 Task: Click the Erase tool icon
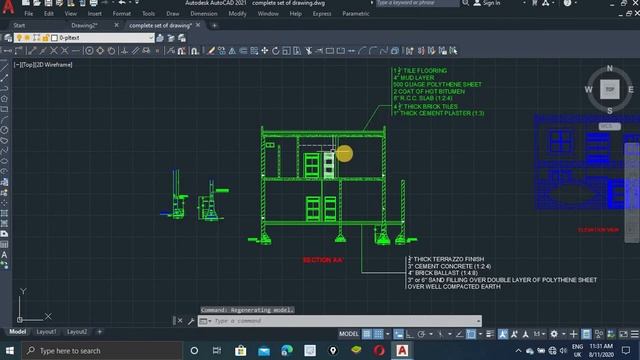[x=211, y=51]
